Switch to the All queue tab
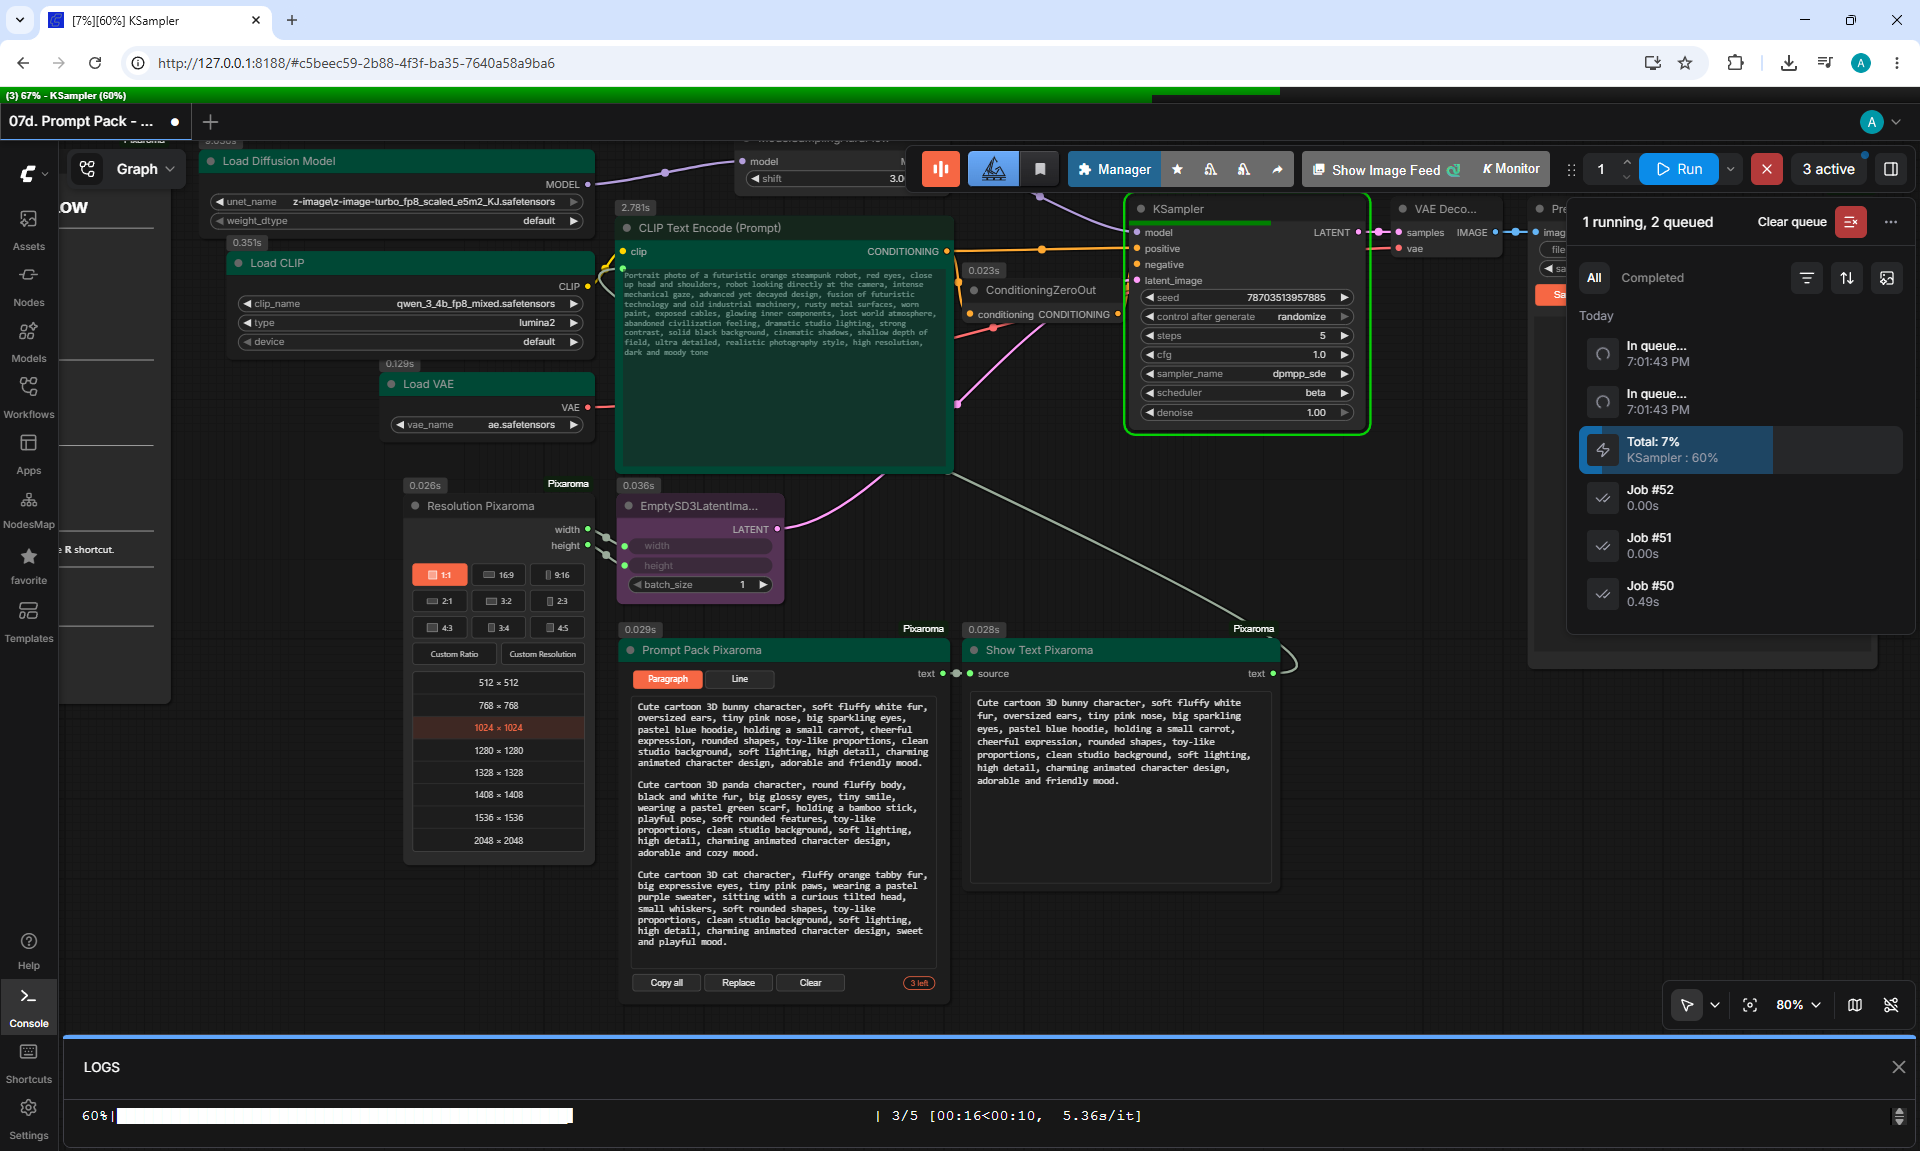 click(1594, 278)
